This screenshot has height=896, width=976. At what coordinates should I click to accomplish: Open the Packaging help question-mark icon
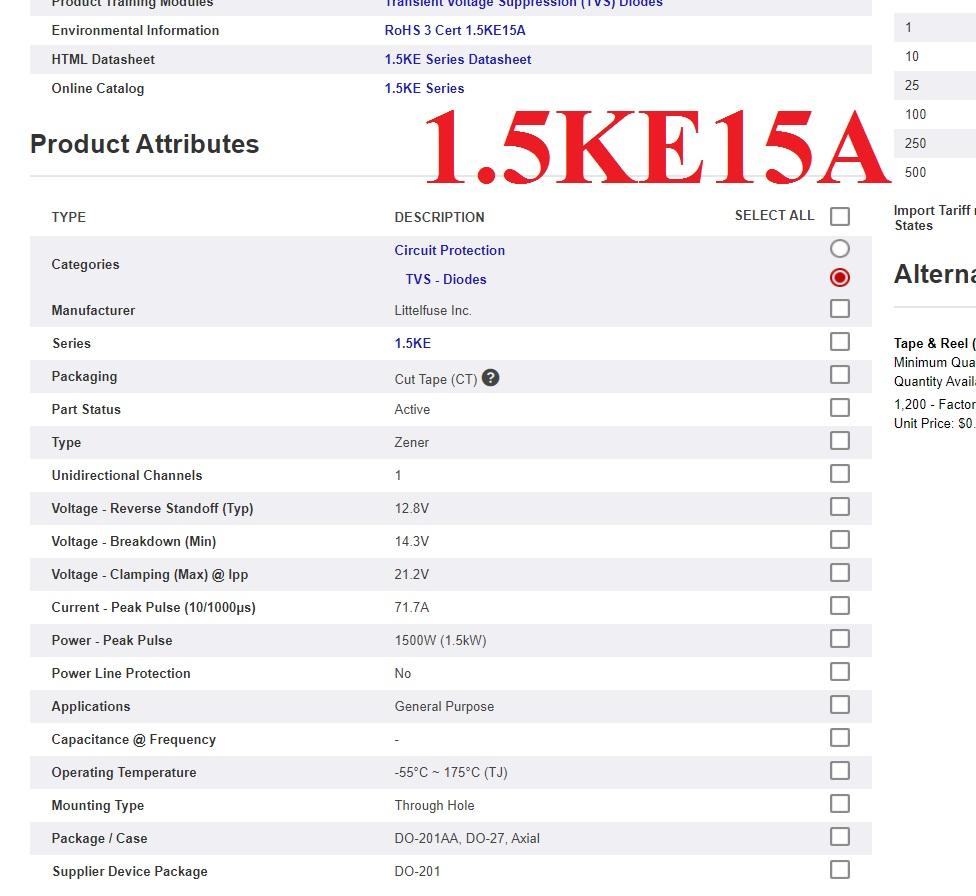pos(490,377)
